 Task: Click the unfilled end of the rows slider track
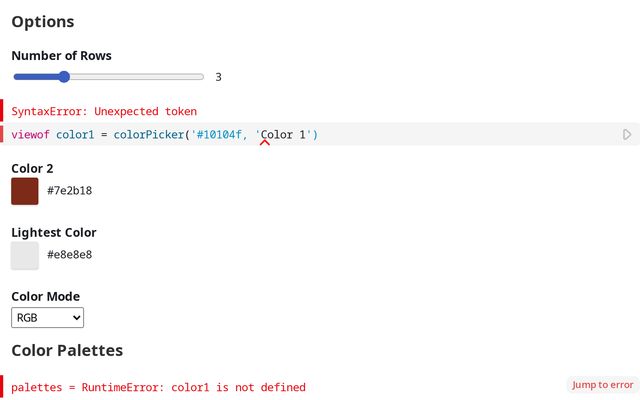pos(137,77)
